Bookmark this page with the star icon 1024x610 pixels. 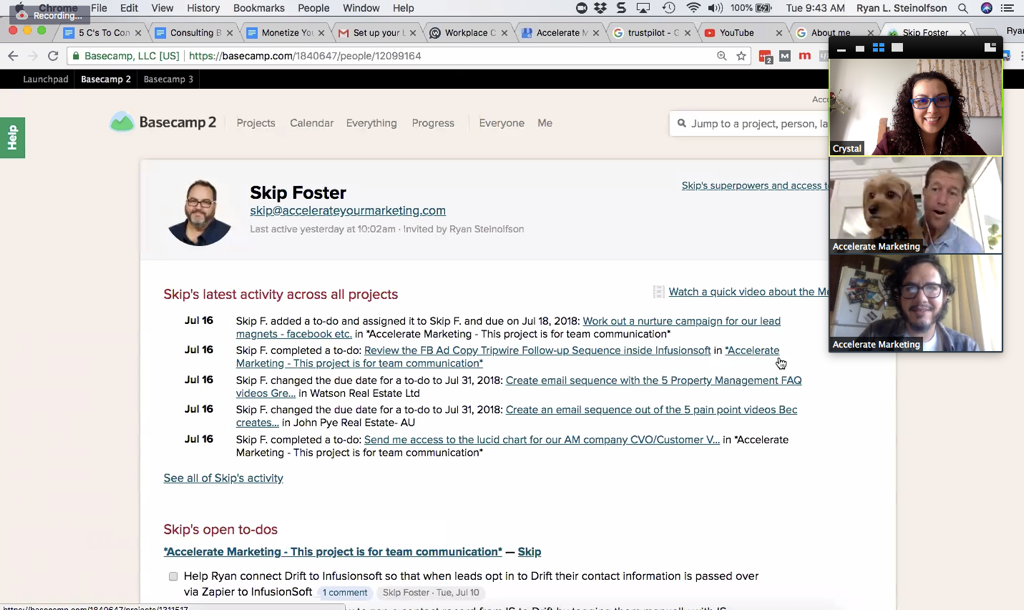[741, 56]
